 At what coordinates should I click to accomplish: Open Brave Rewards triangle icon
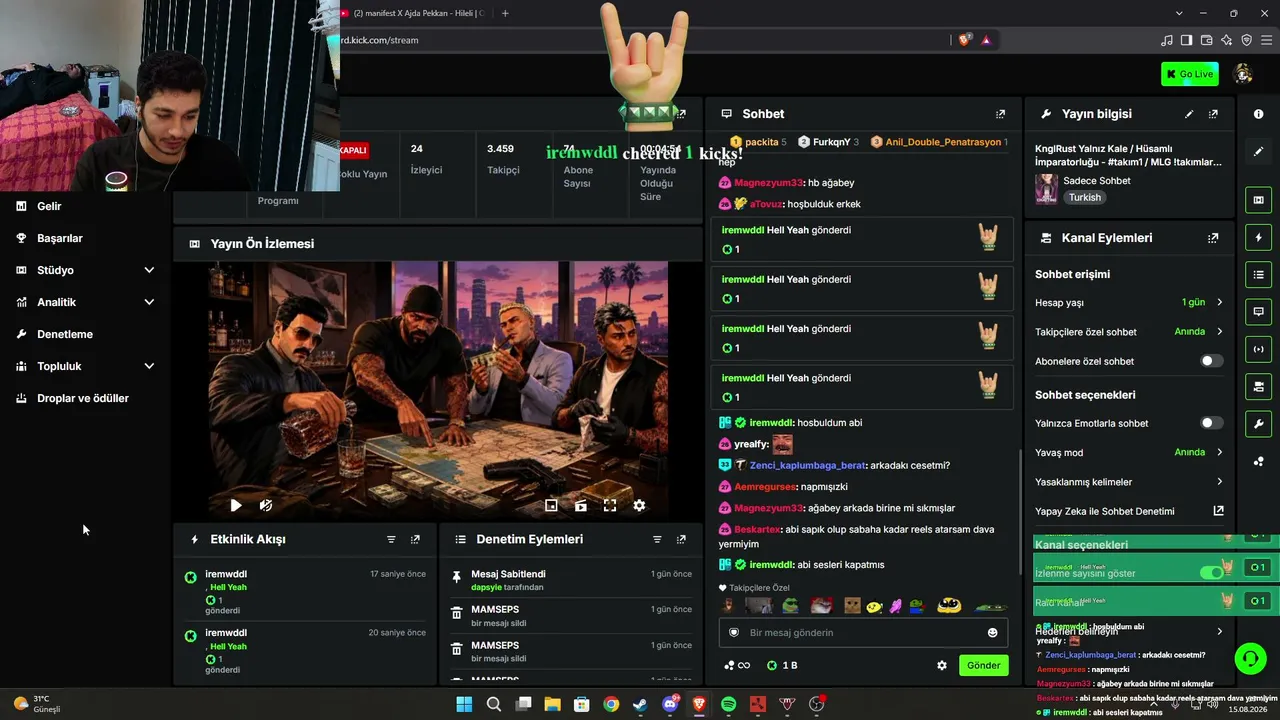(x=986, y=40)
